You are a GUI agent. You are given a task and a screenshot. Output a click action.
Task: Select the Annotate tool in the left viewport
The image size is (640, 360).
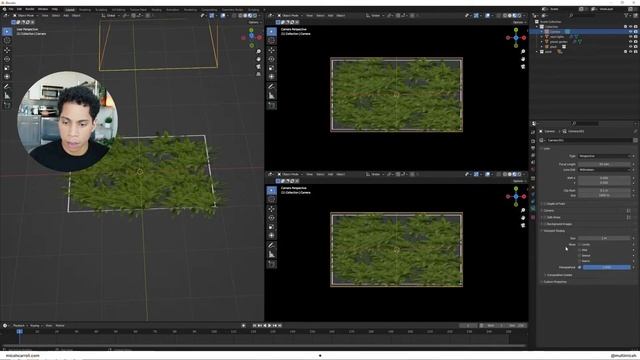coord(7,87)
